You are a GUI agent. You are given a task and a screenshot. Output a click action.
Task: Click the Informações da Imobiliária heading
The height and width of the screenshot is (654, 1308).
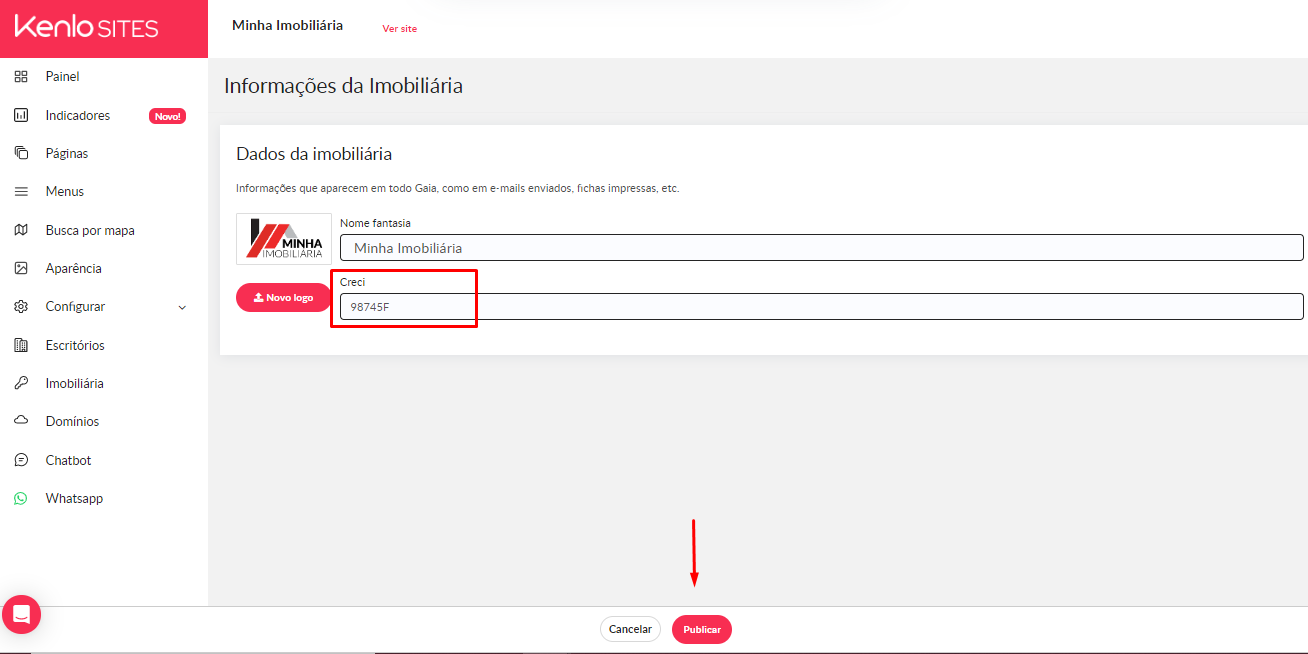click(x=343, y=86)
